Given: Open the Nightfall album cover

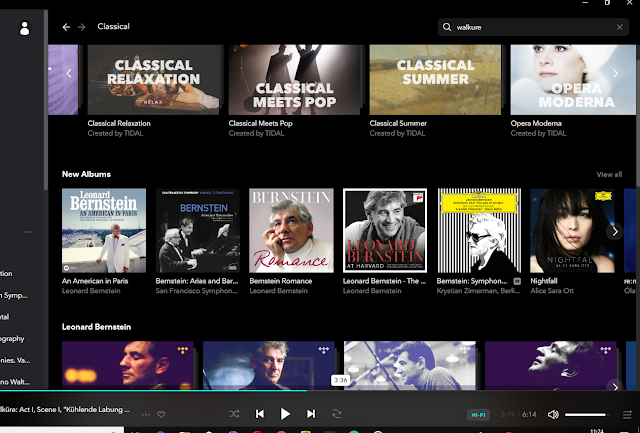Looking at the screenshot, I should [572, 230].
